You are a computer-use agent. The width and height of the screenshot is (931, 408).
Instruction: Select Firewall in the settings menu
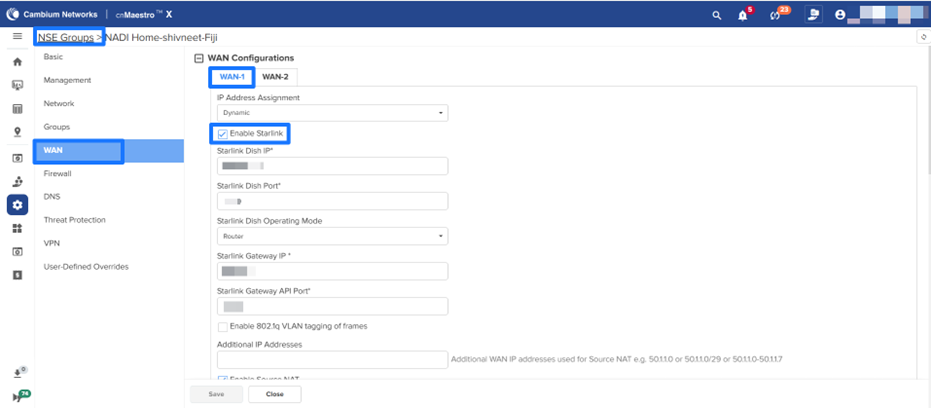[x=58, y=174]
